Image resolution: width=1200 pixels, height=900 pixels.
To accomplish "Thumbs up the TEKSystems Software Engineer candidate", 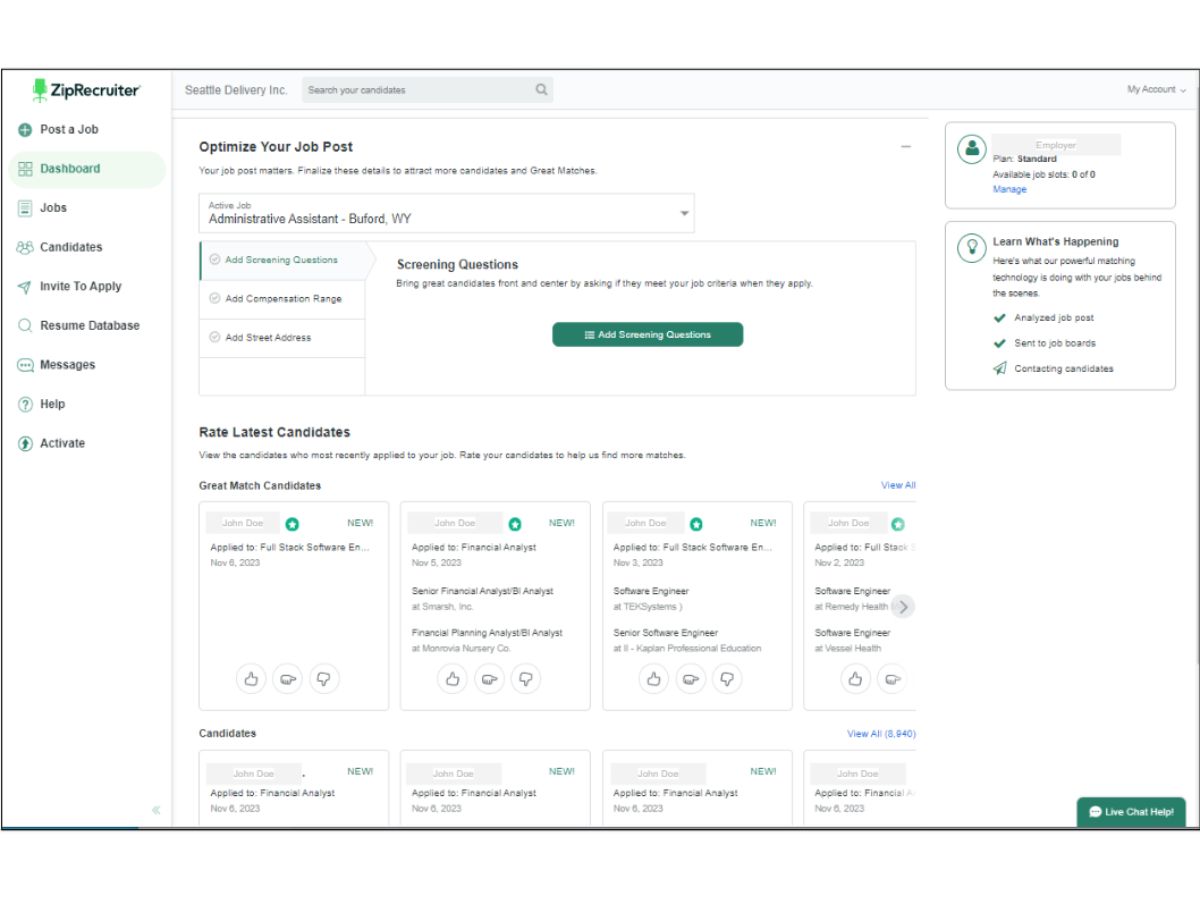I will point(654,679).
